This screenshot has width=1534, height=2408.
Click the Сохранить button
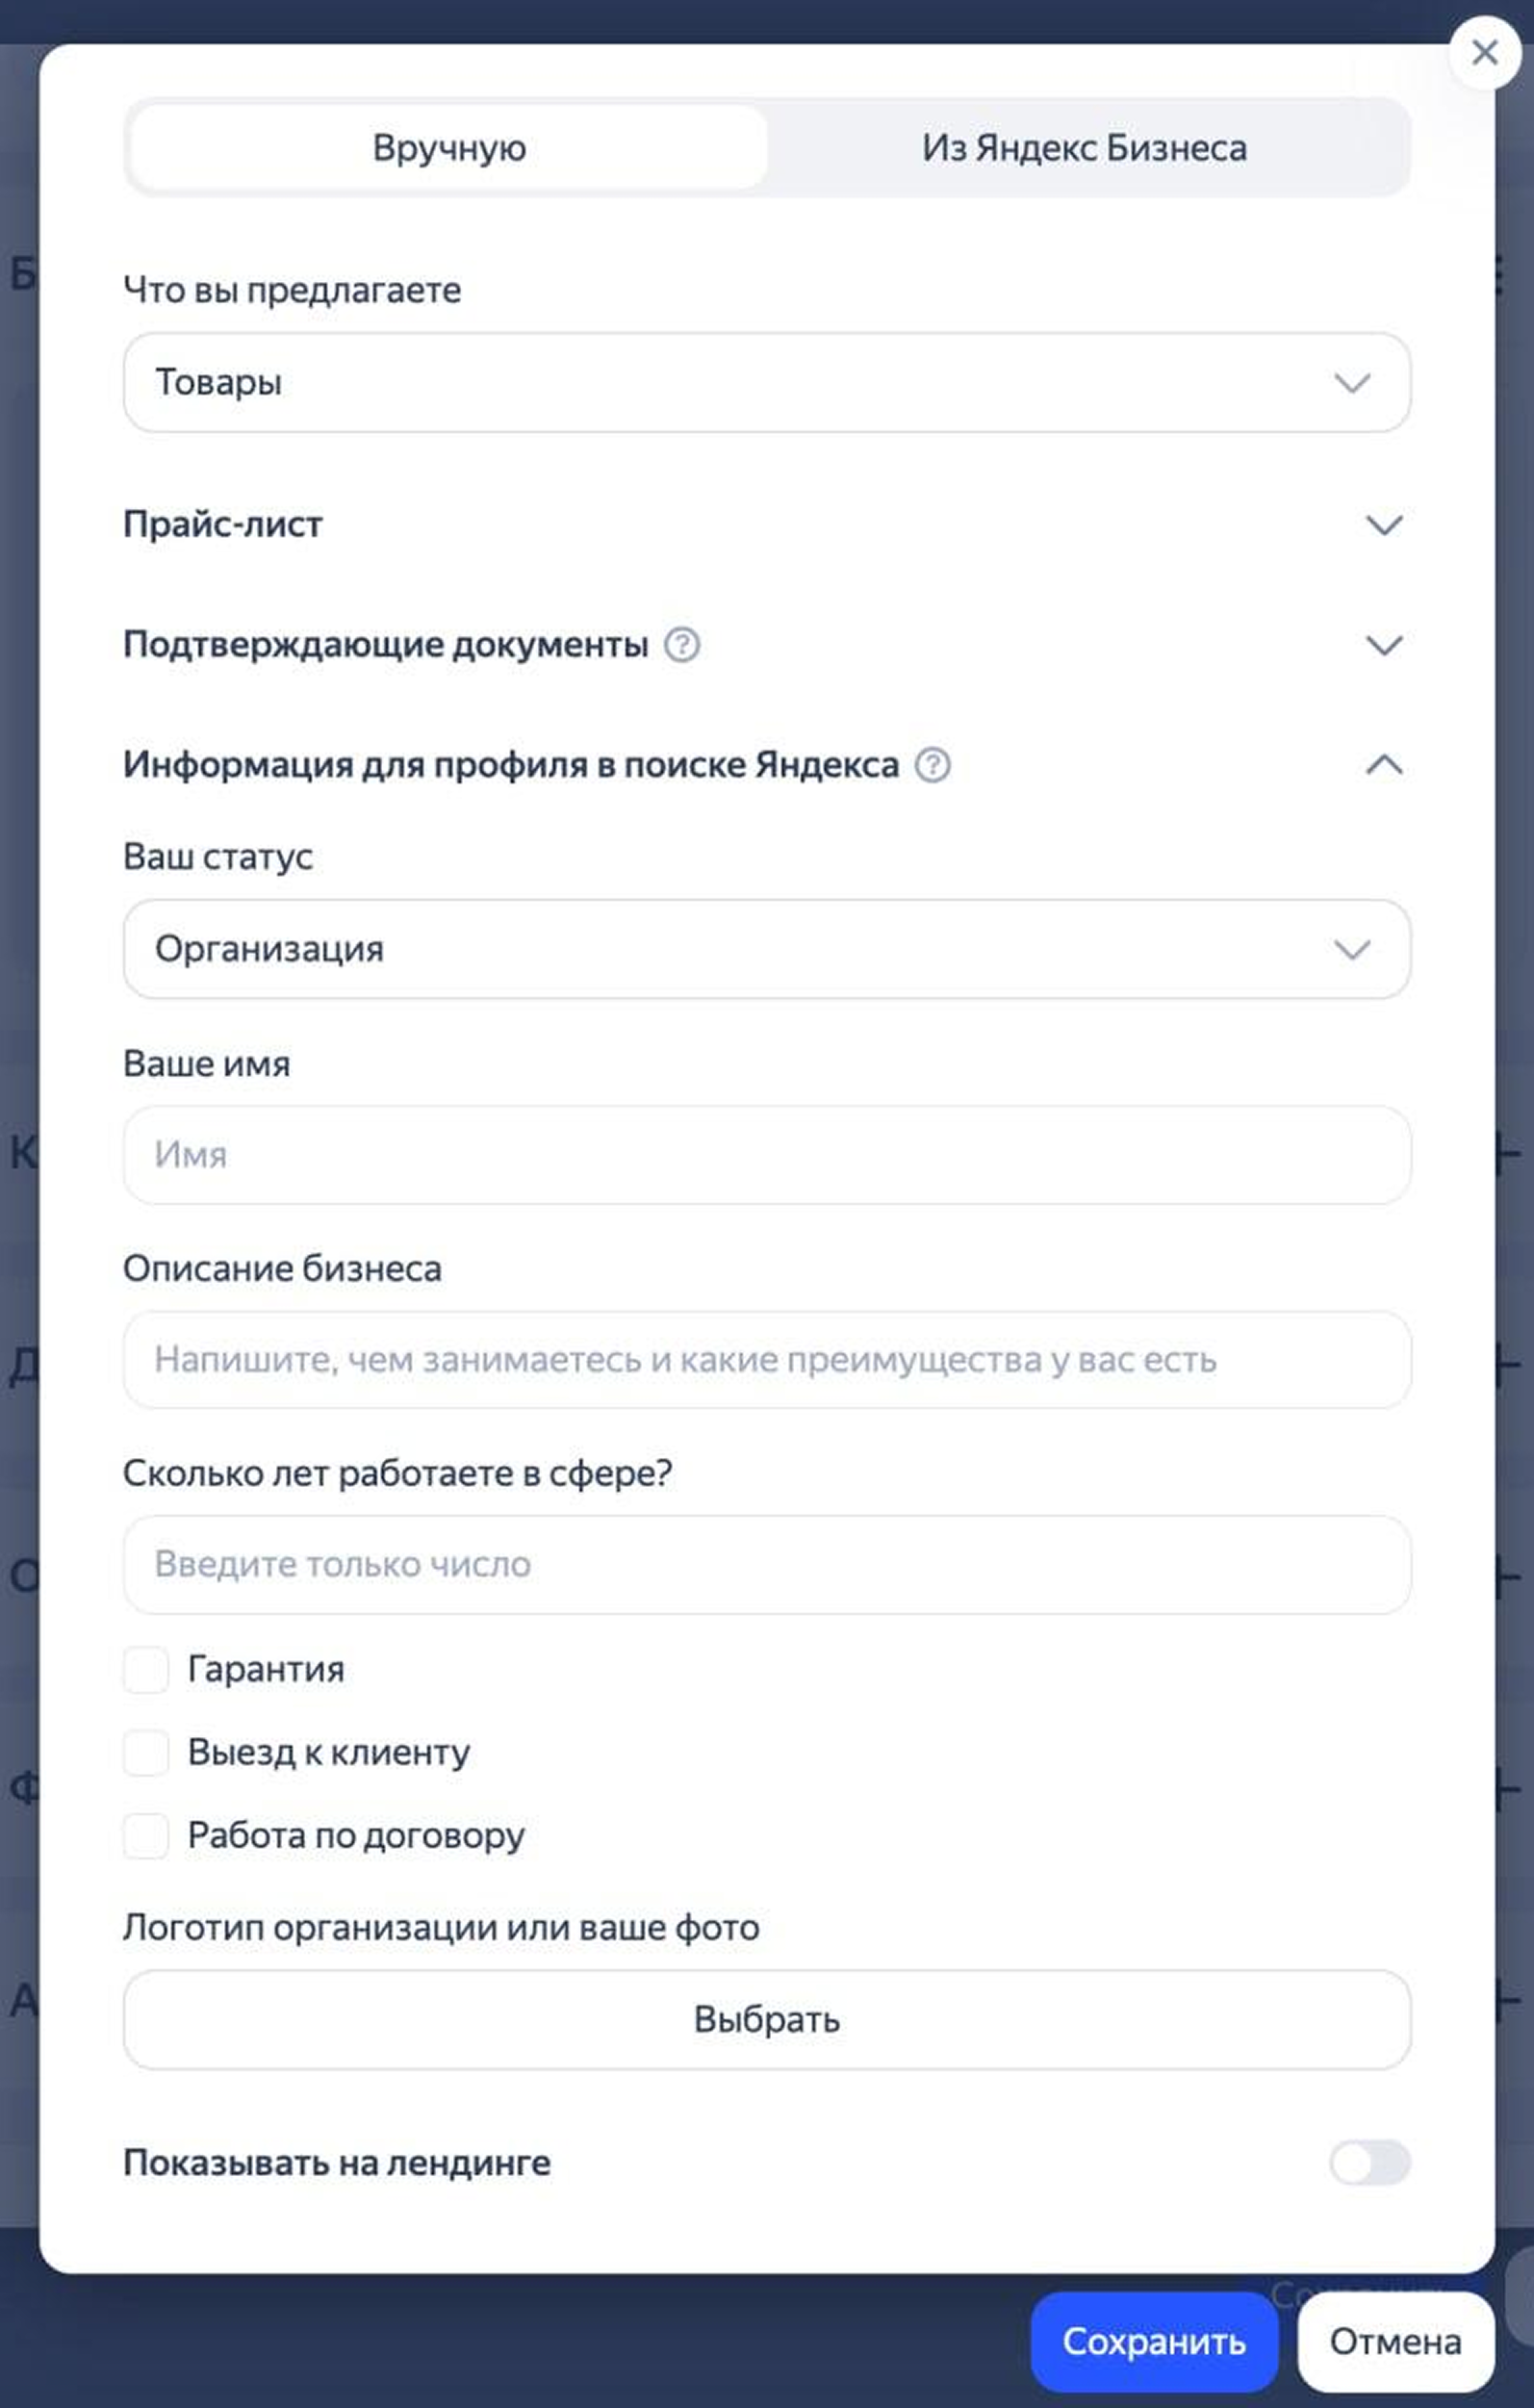(x=1154, y=2341)
